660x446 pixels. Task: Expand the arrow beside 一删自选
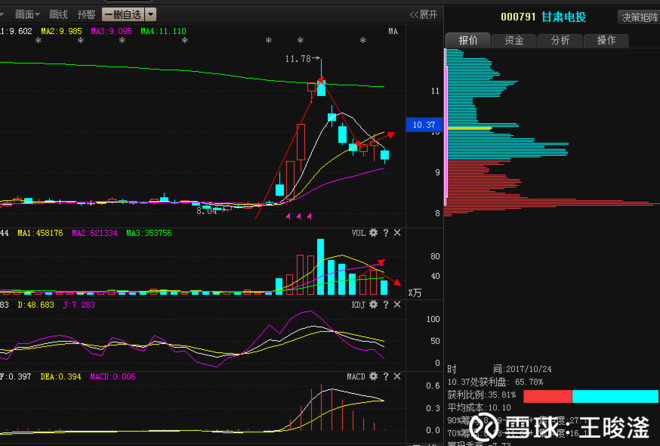(x=151, y=15)
